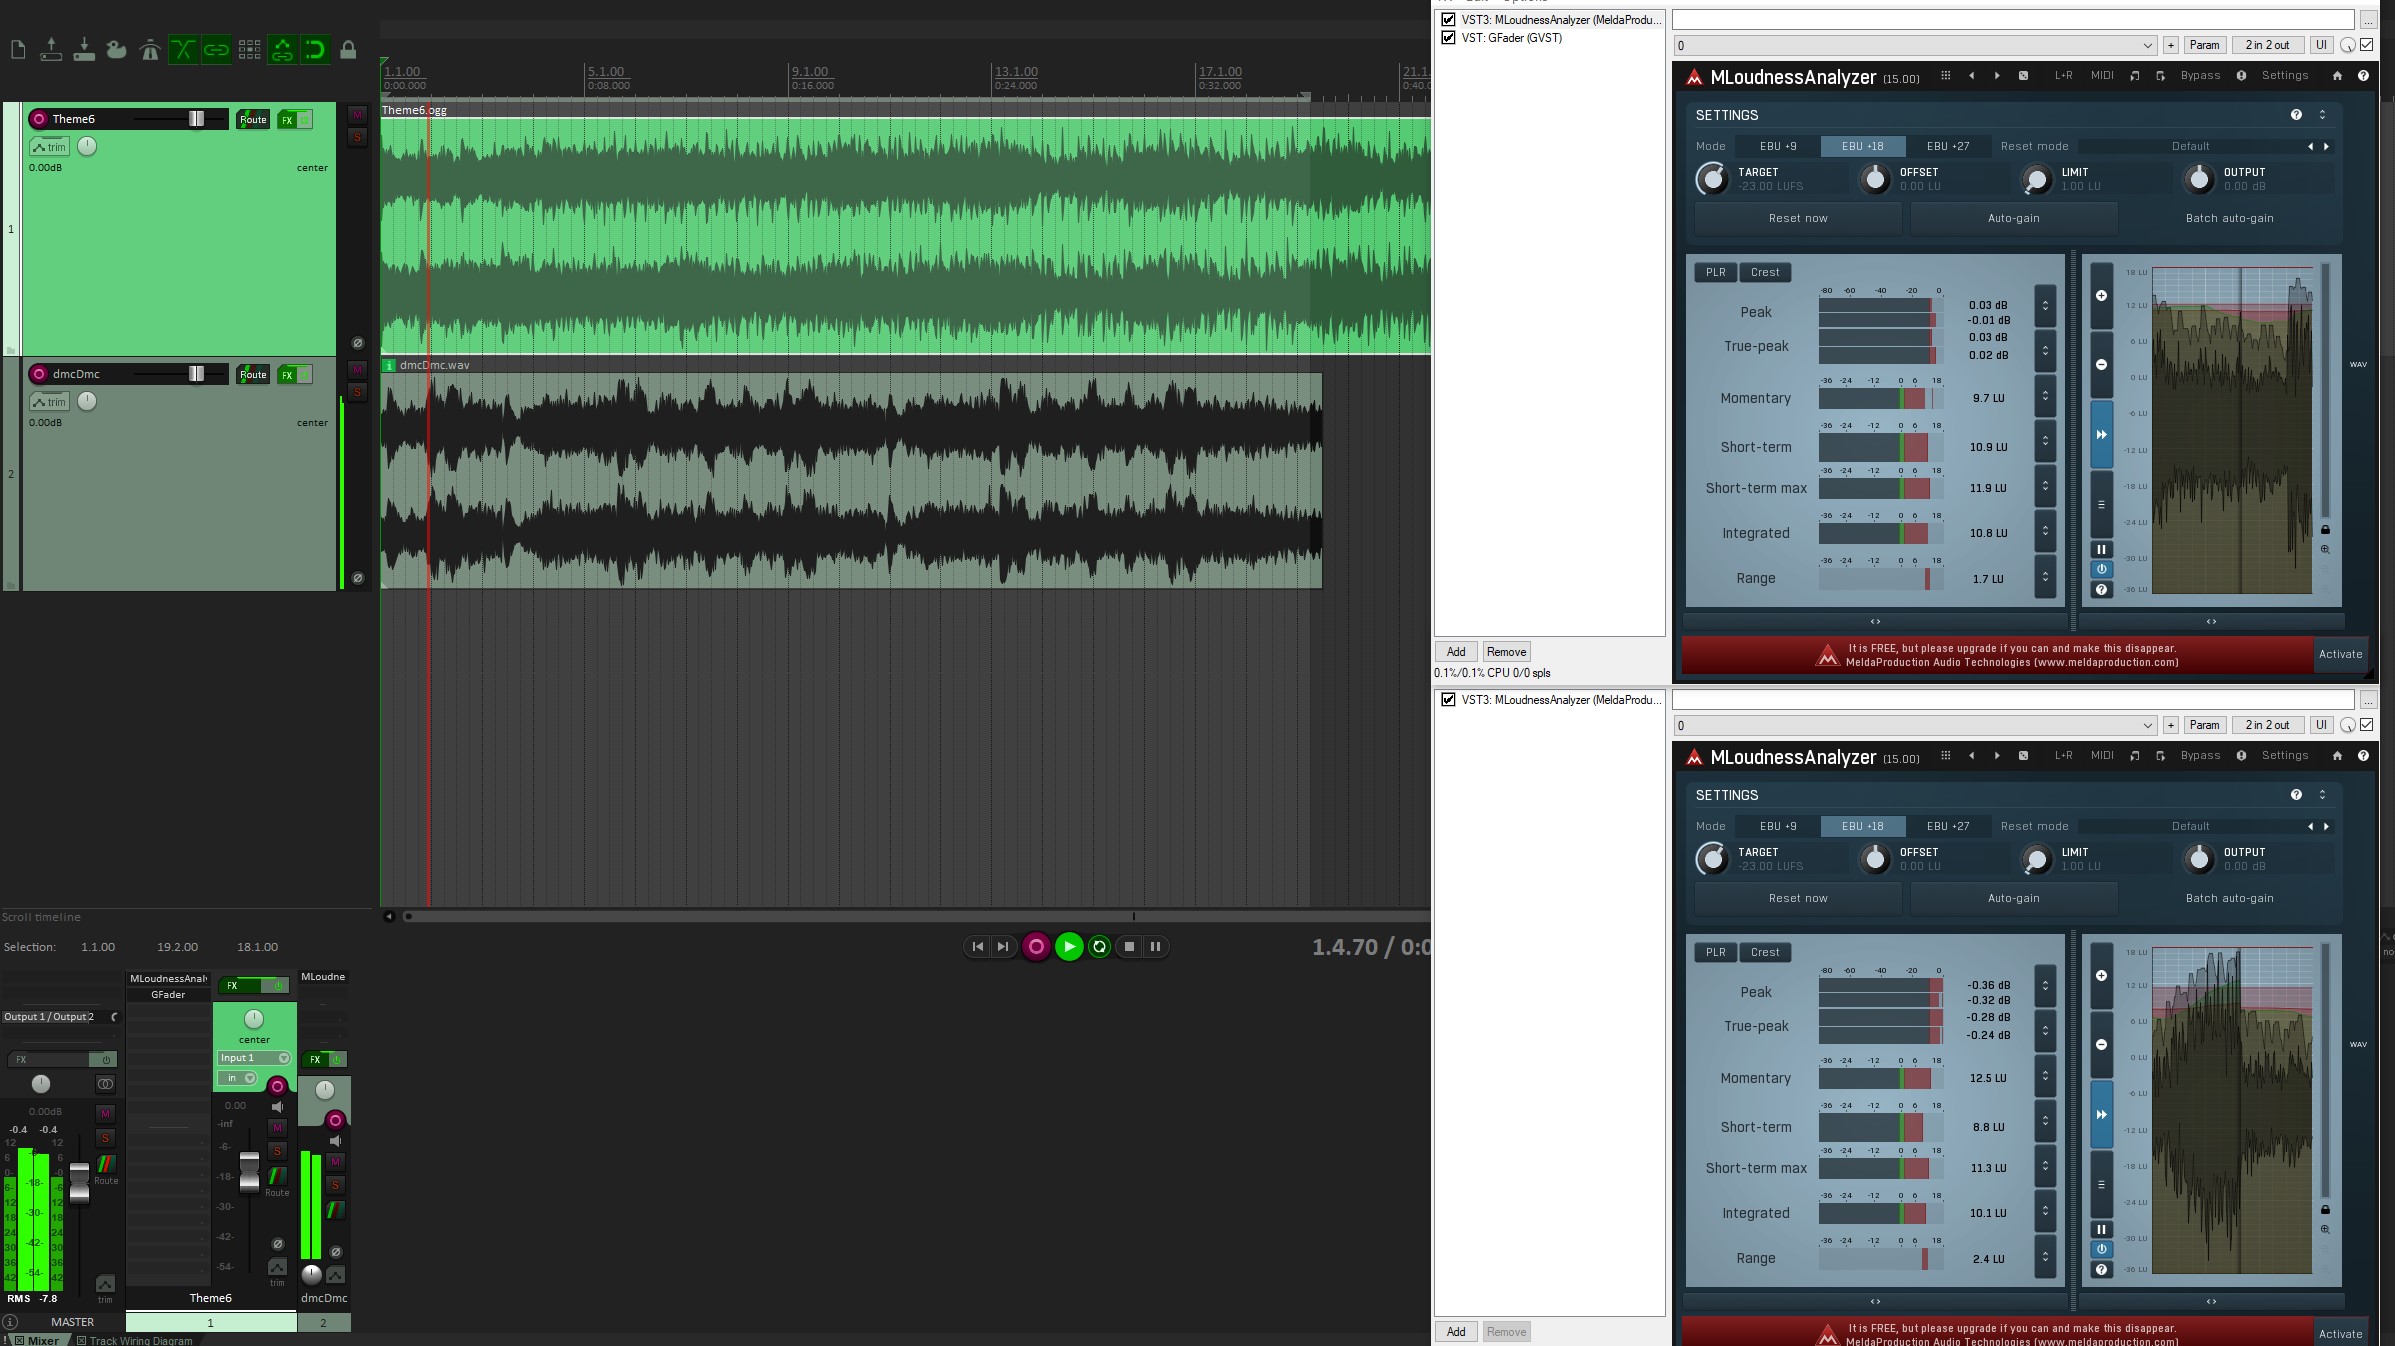Screen dimensions: 2395x1346
Task: Click Go to project end transport button
Action: (1002, 947)
